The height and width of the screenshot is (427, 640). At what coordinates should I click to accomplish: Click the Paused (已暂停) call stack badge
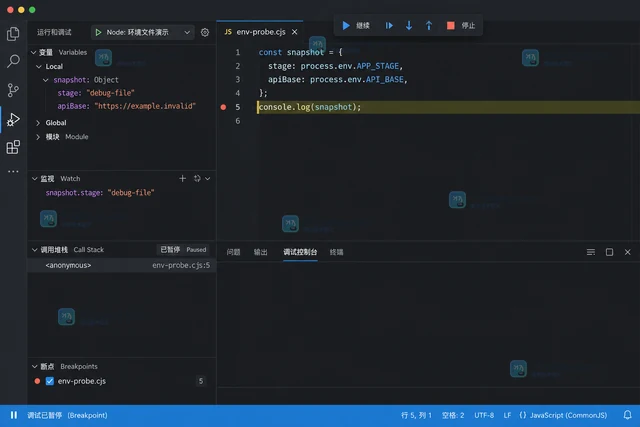(x=183, y=249)
